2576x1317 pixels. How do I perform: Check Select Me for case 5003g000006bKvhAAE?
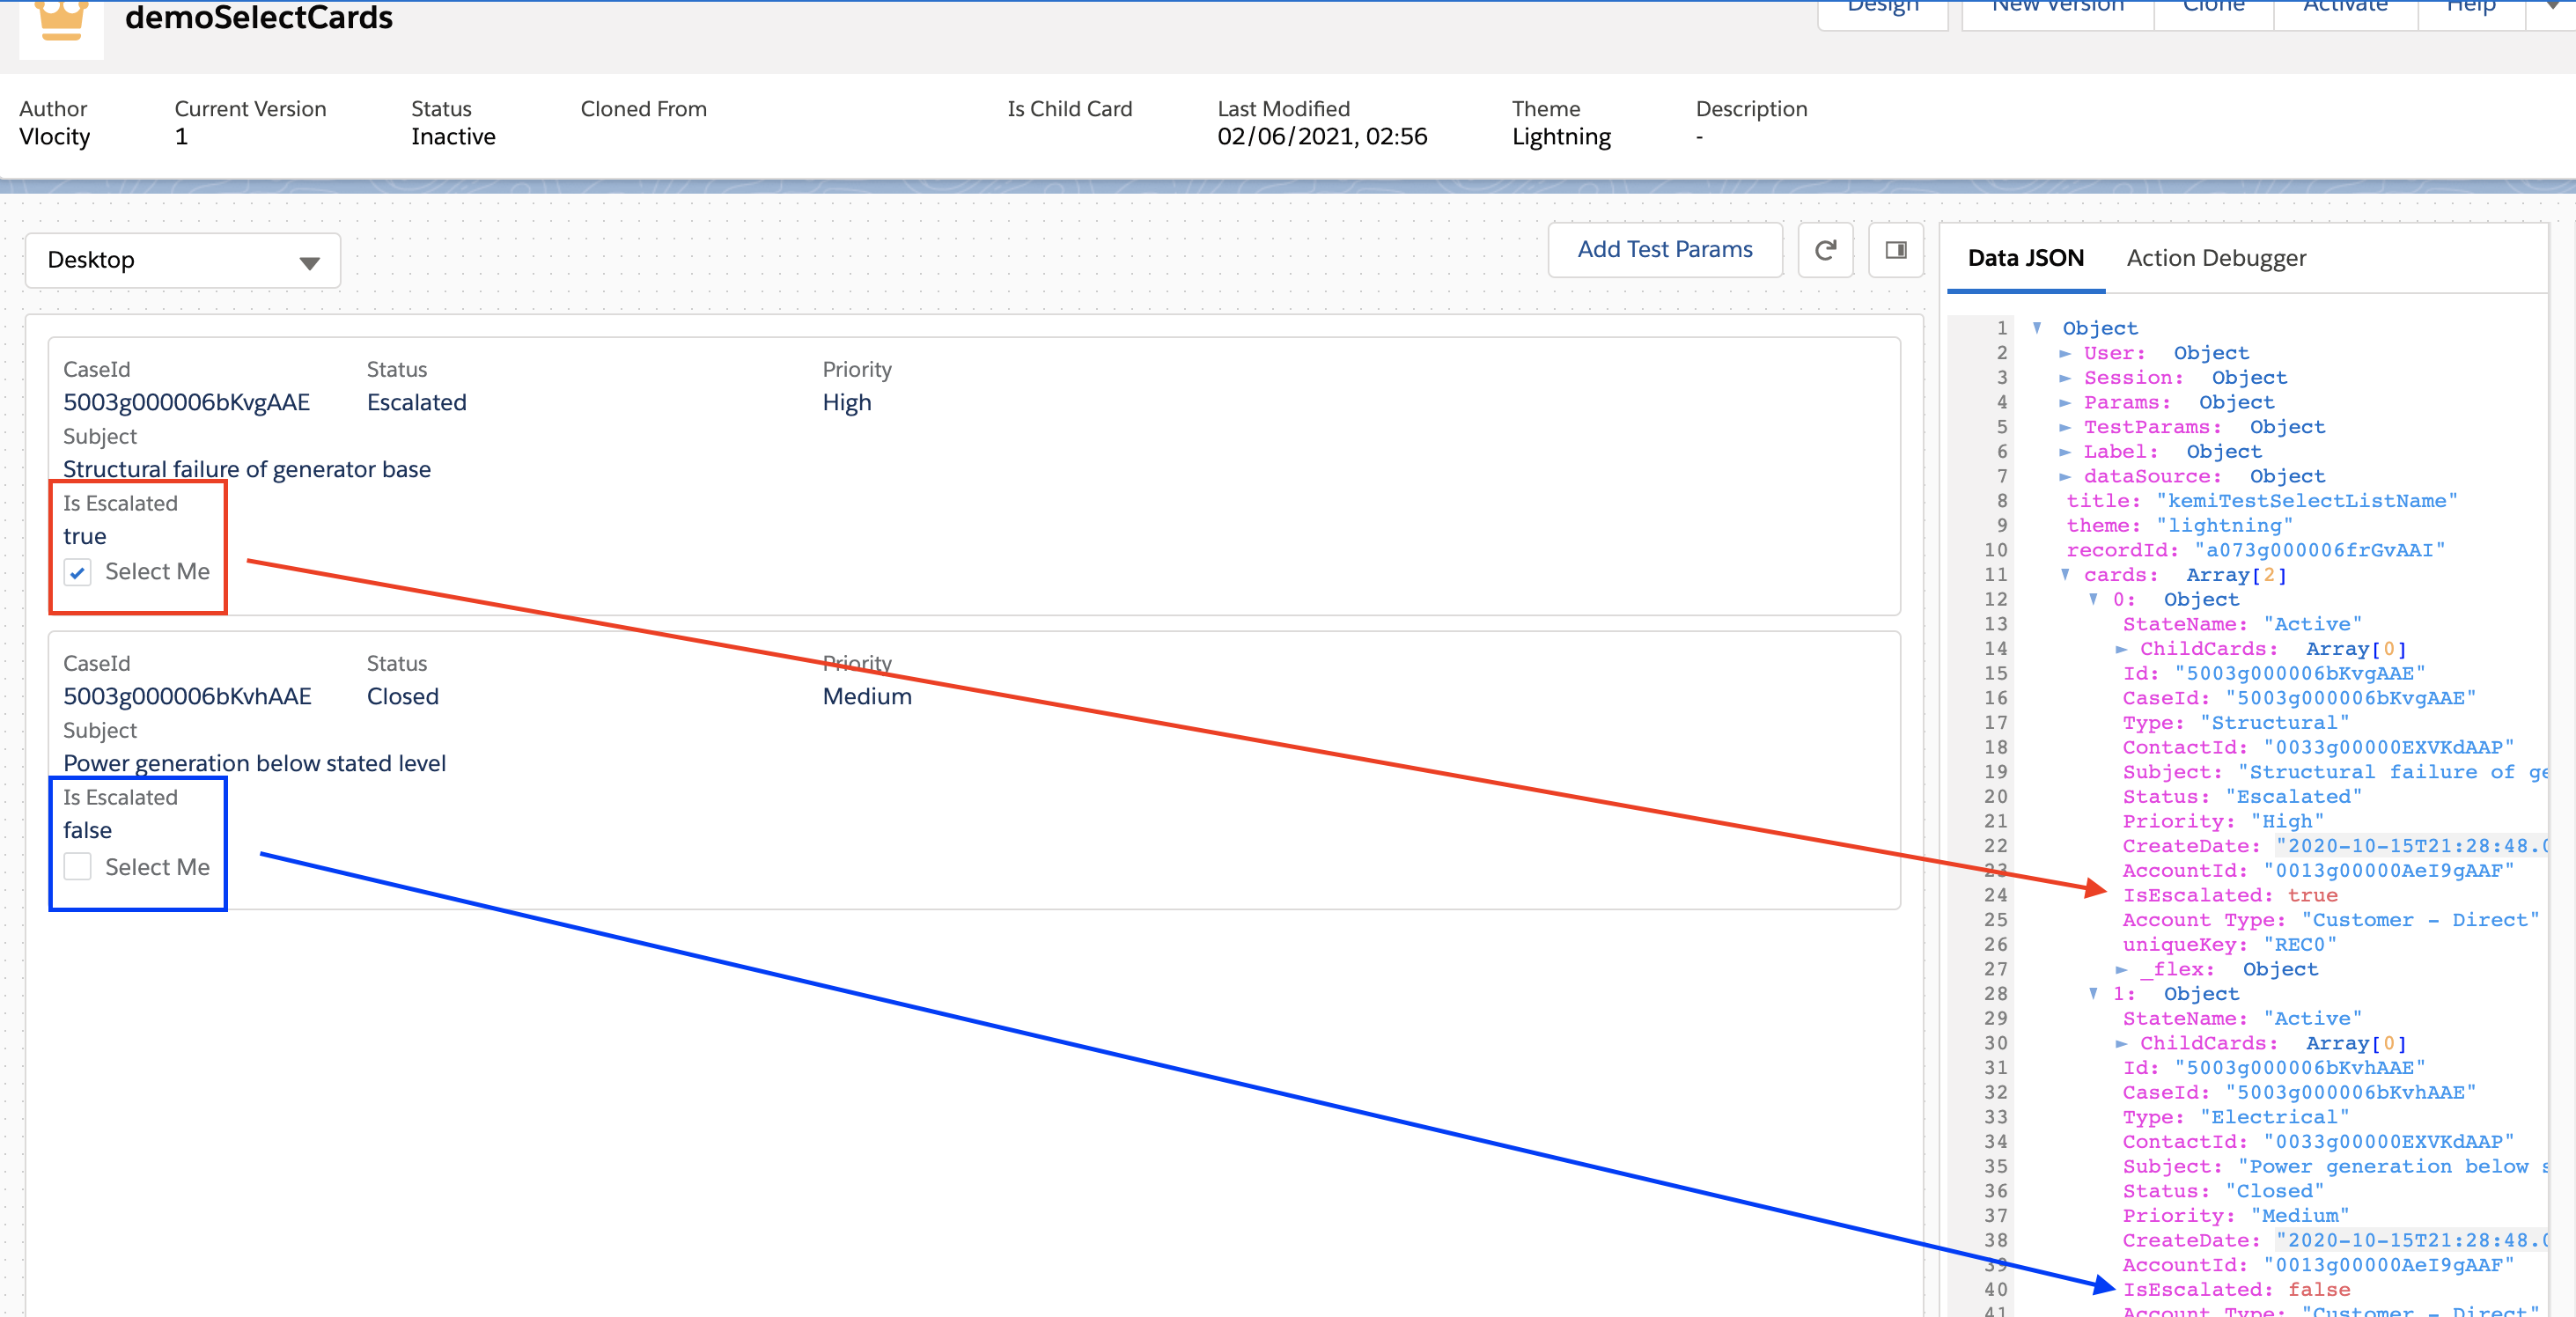78,866
